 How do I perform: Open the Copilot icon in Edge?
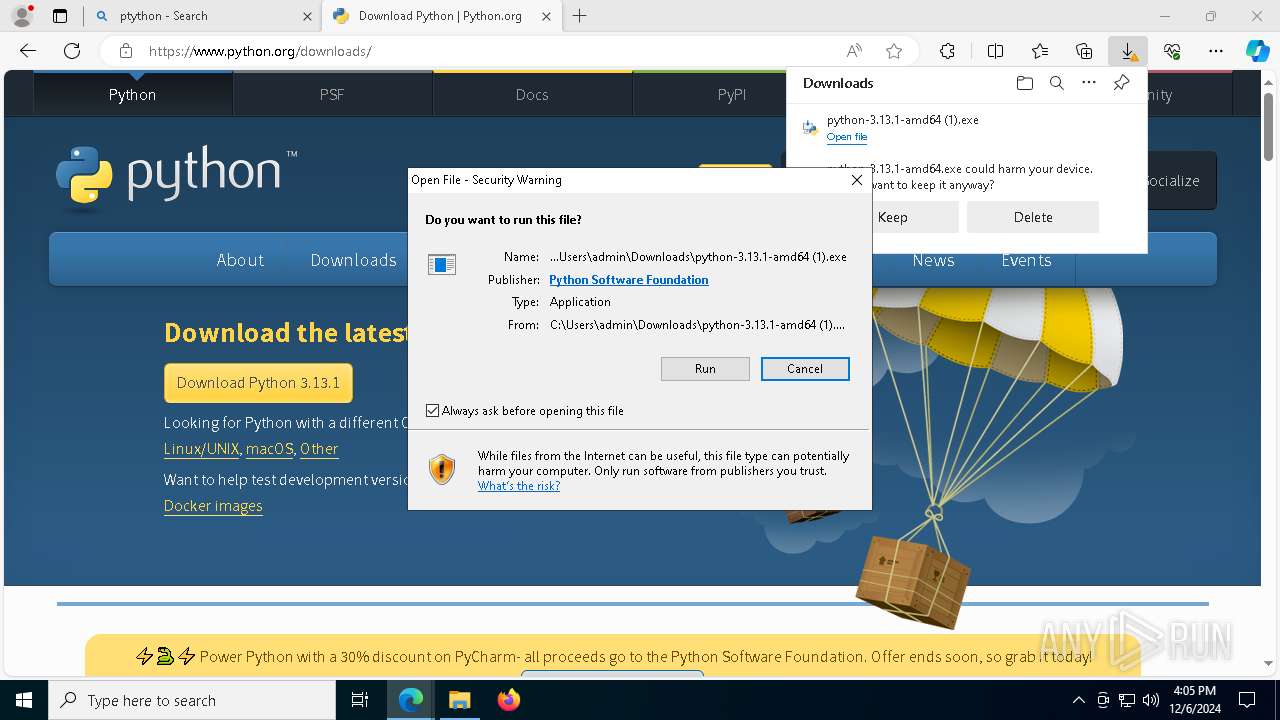coord(1258,51)
